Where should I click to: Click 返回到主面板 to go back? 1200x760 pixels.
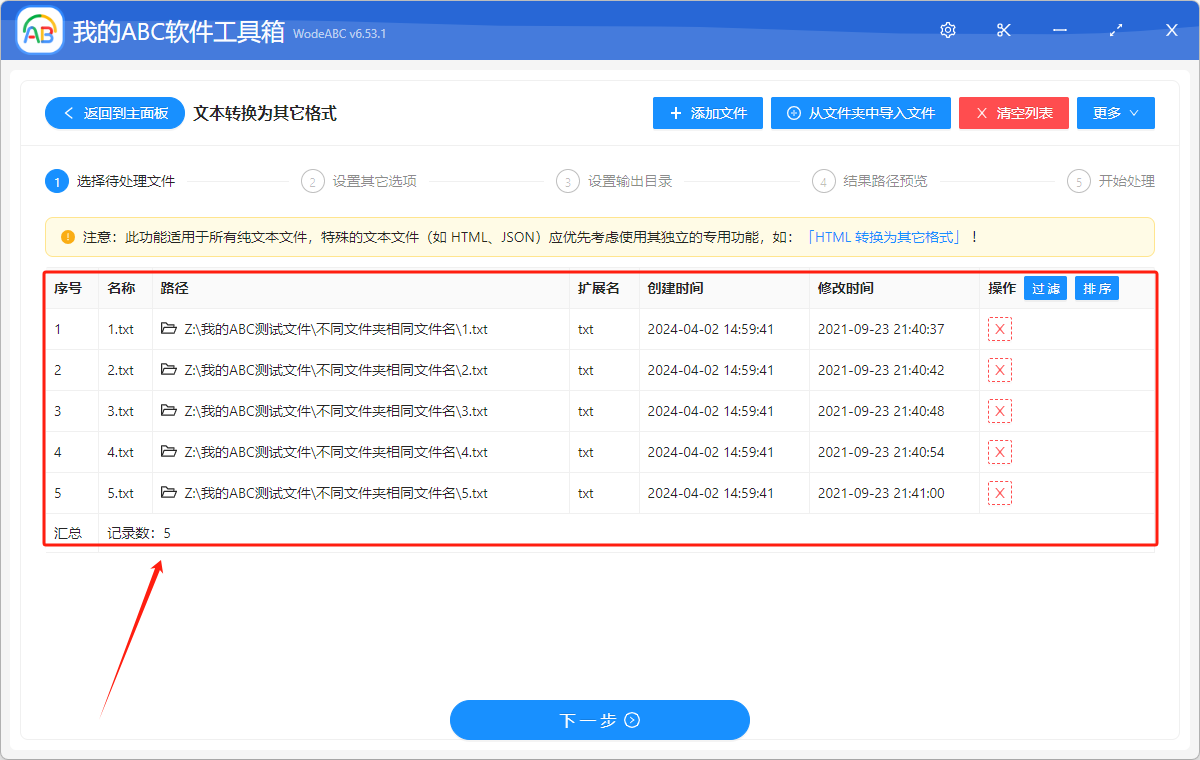pyautogui.click(x=113, y=112)
